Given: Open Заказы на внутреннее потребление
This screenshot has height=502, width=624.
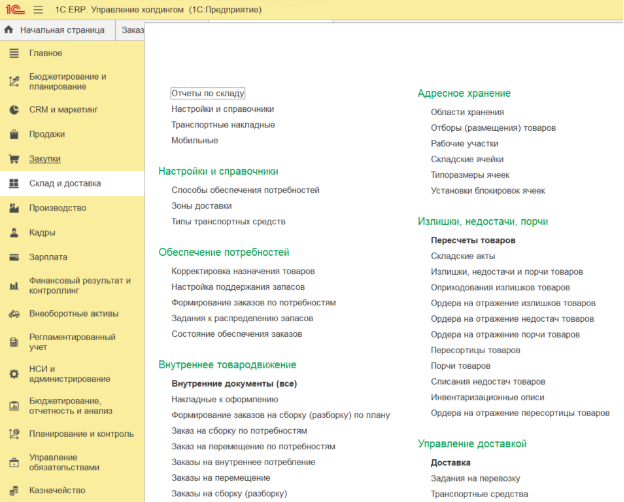Looking at the screenshot, I should coord(243,462).
